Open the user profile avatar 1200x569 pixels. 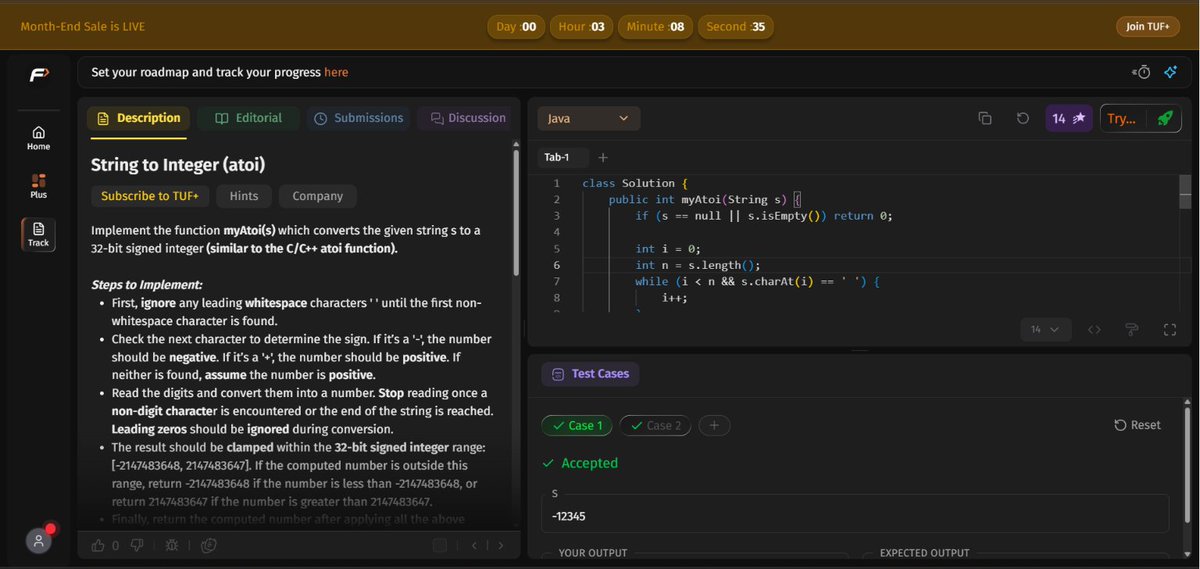pyautogui.click(x=39, y=540)
